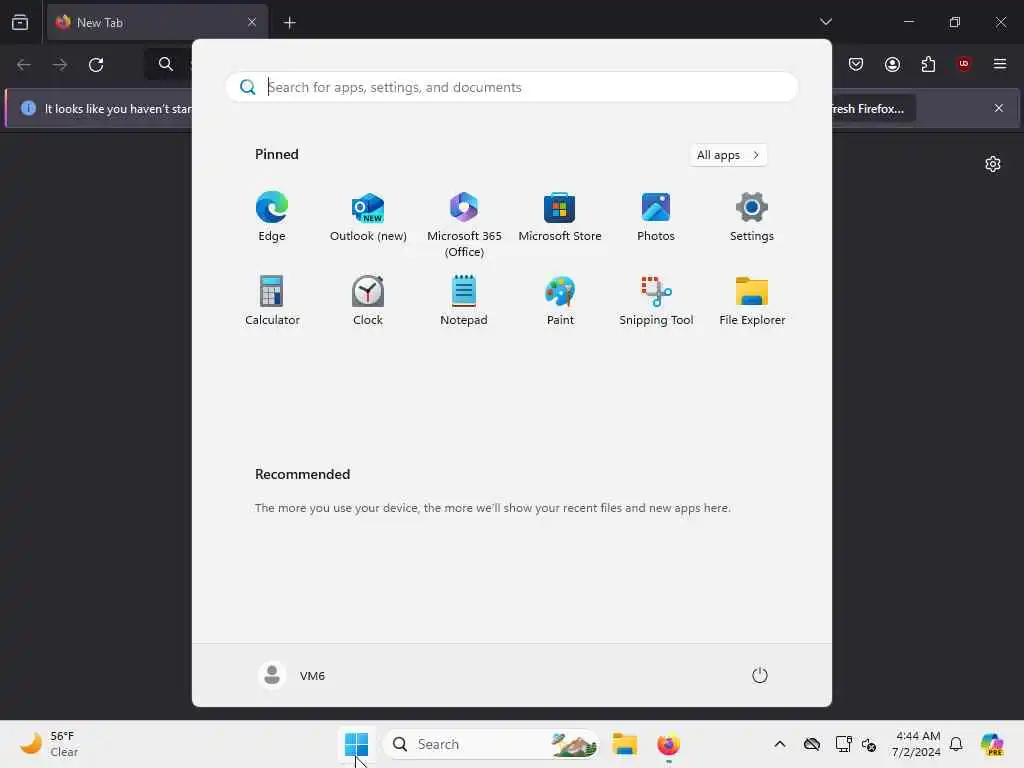Open Edge from pinned apps

click(x=272, y=217)
